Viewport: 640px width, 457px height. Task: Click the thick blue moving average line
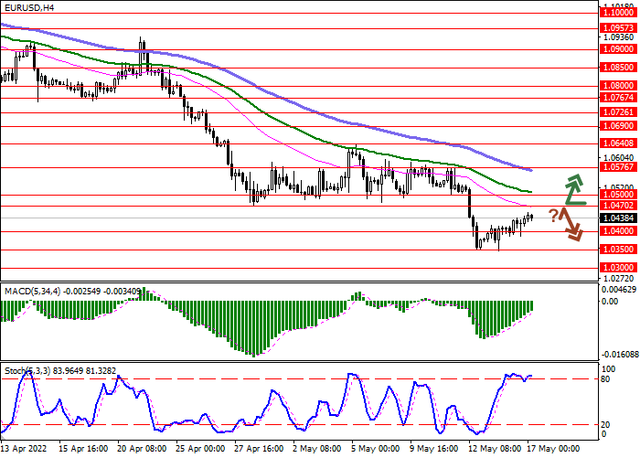[265, 91]
